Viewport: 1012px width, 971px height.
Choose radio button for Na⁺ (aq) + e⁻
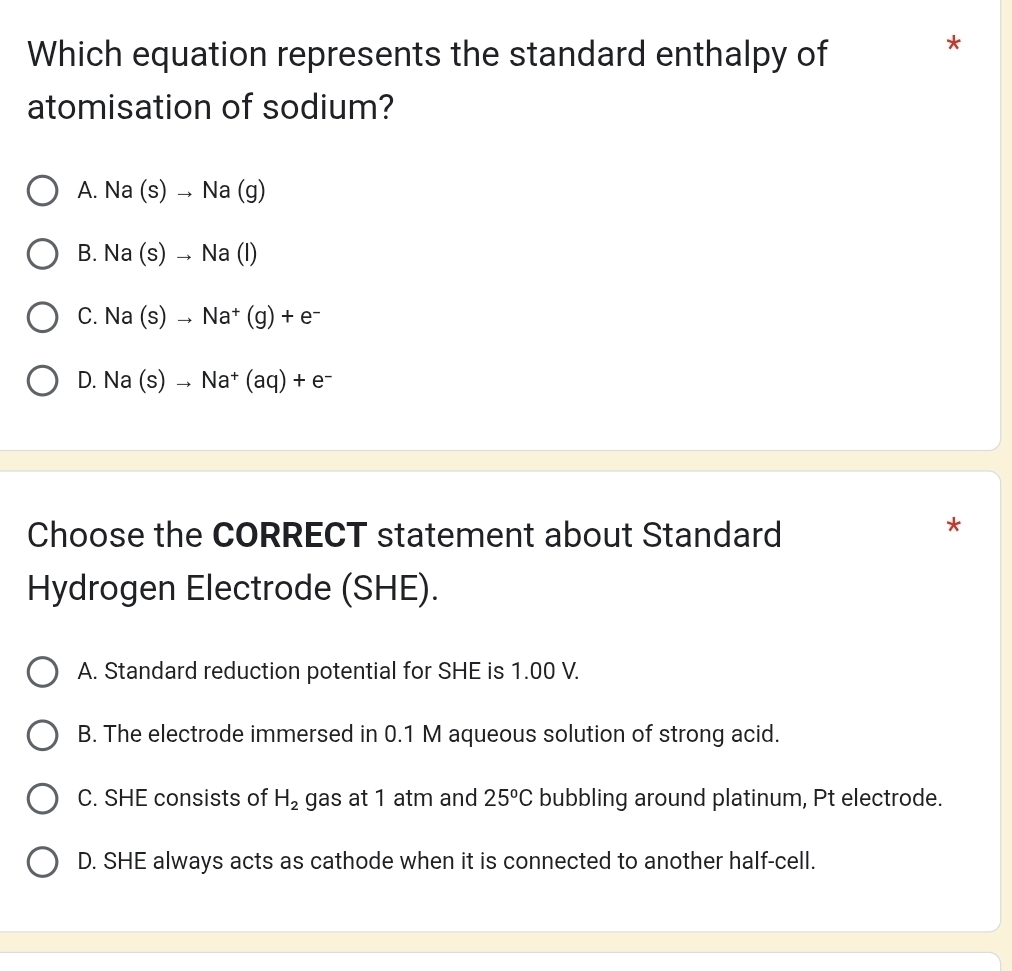[x=41, y=381]
